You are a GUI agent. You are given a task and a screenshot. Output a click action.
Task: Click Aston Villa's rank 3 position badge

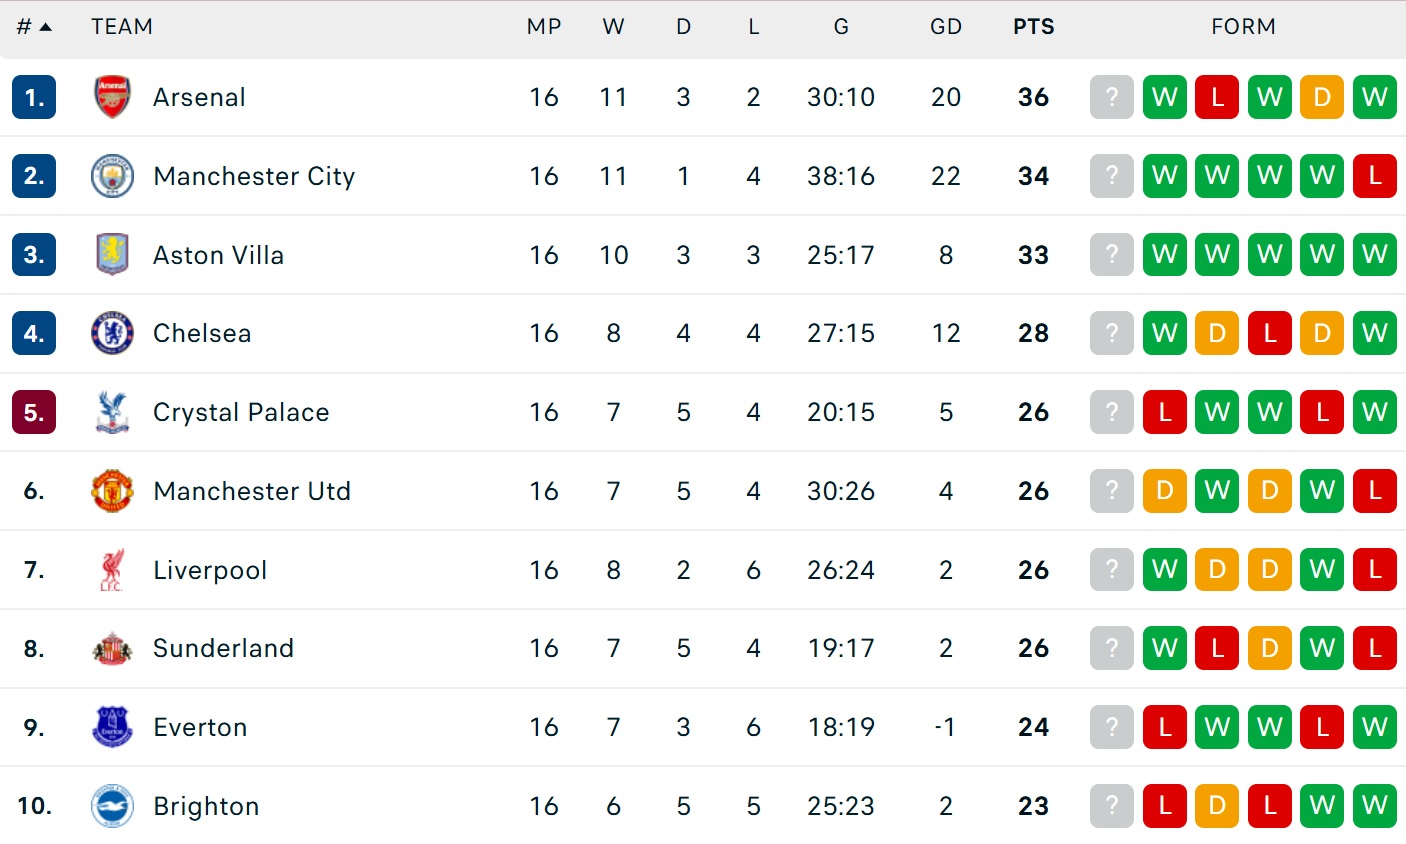pos(34,254)
